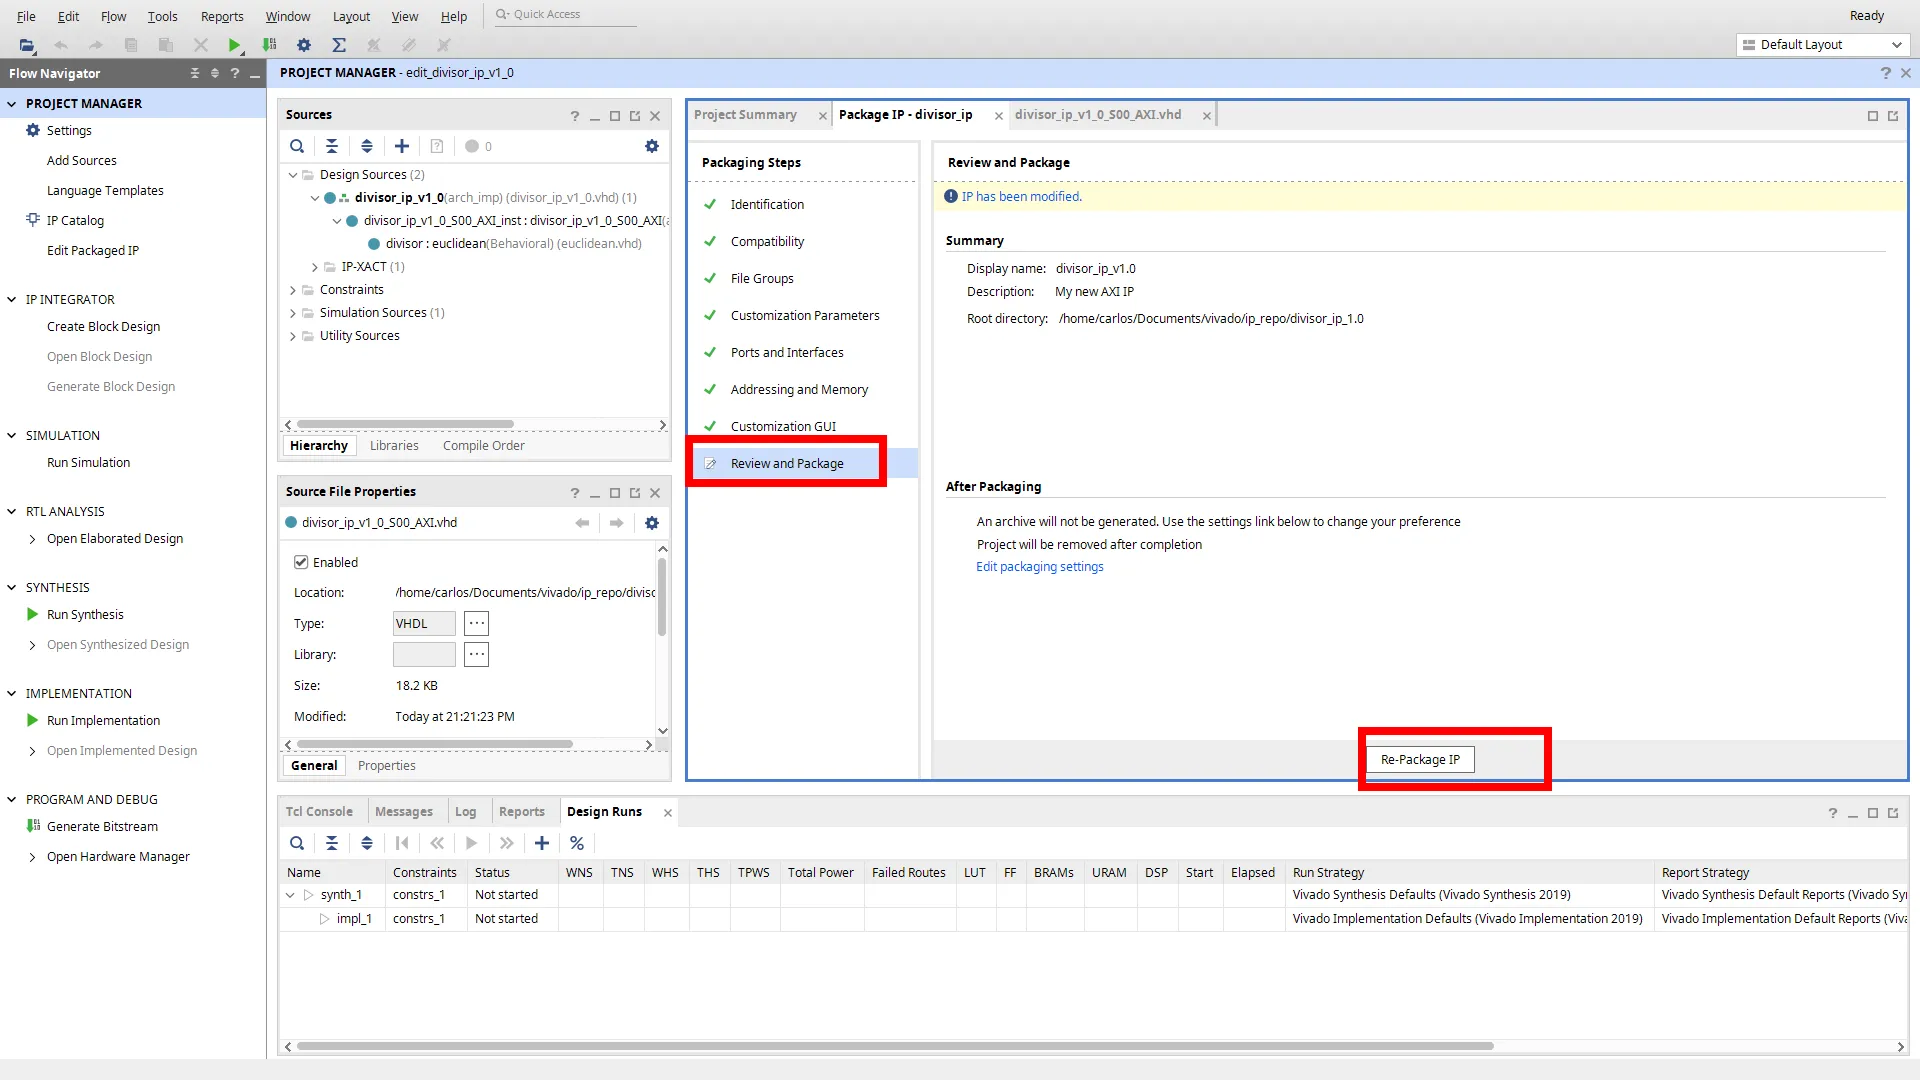The width and height of the screenshot is (1920, 1080).
Task: Open Edit packaging settings link
Action: pyautogui.click(x=1040, y=567)
